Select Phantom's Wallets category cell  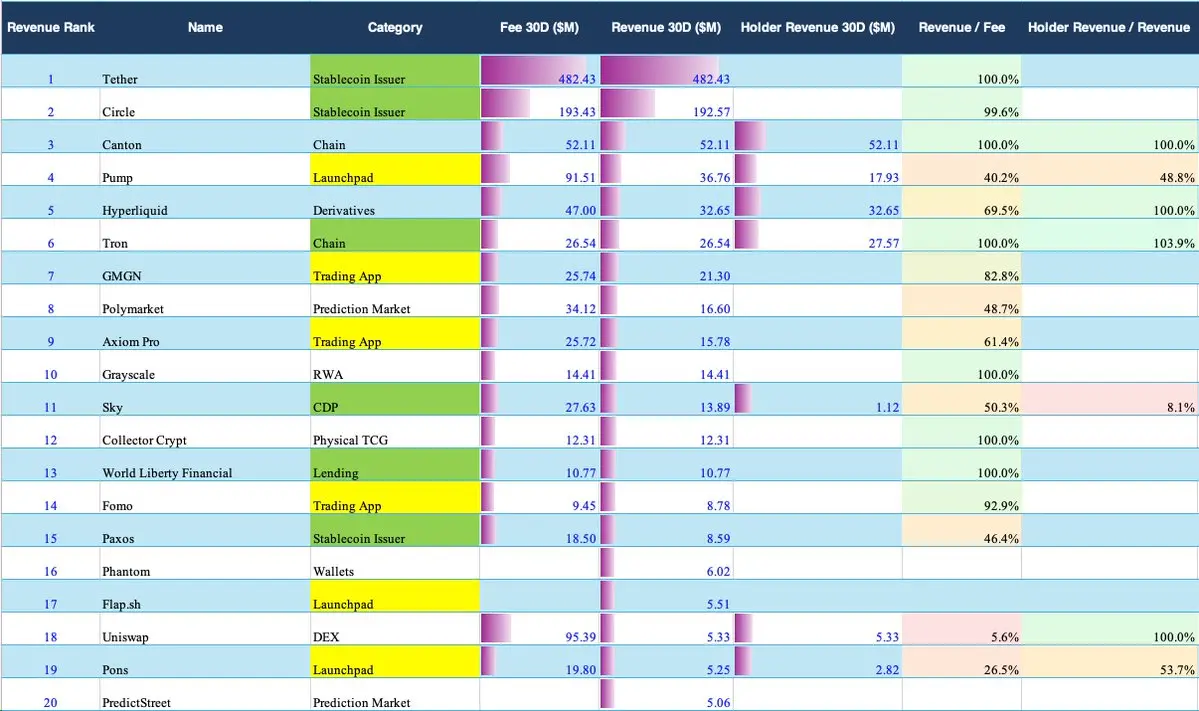[x=395, y=564]
